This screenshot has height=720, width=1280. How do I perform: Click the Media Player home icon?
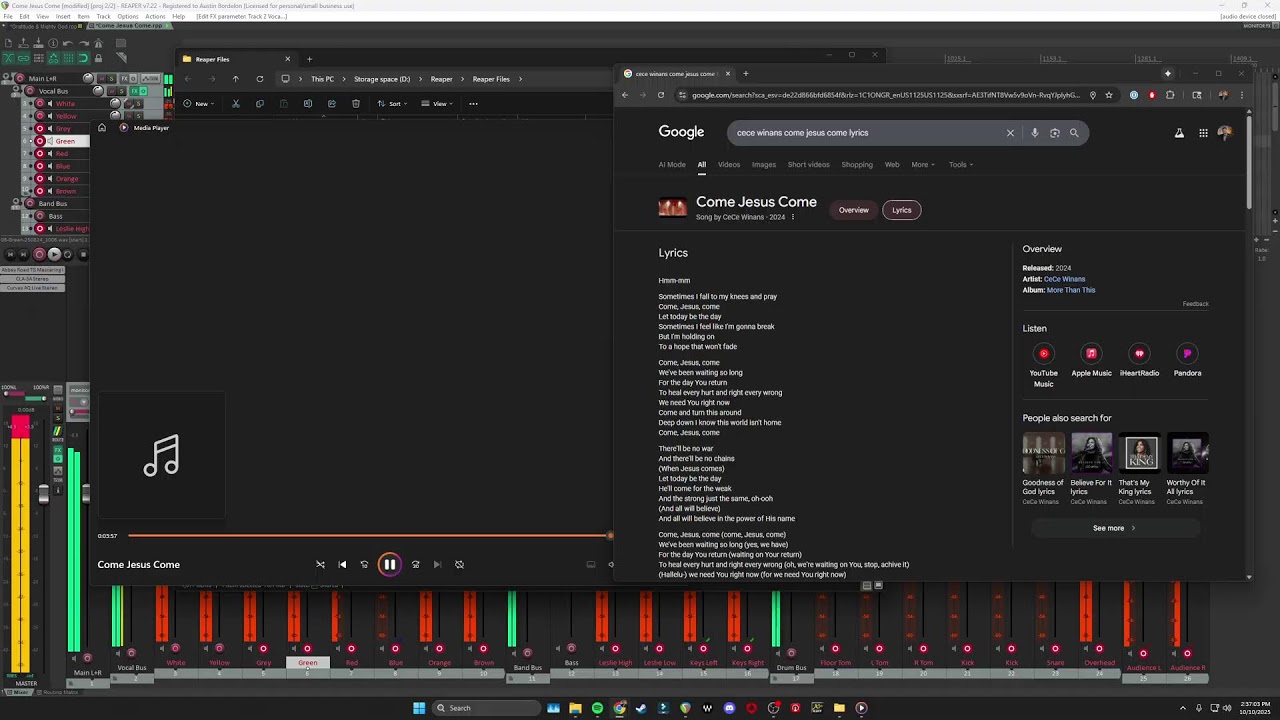click(101, 127)
